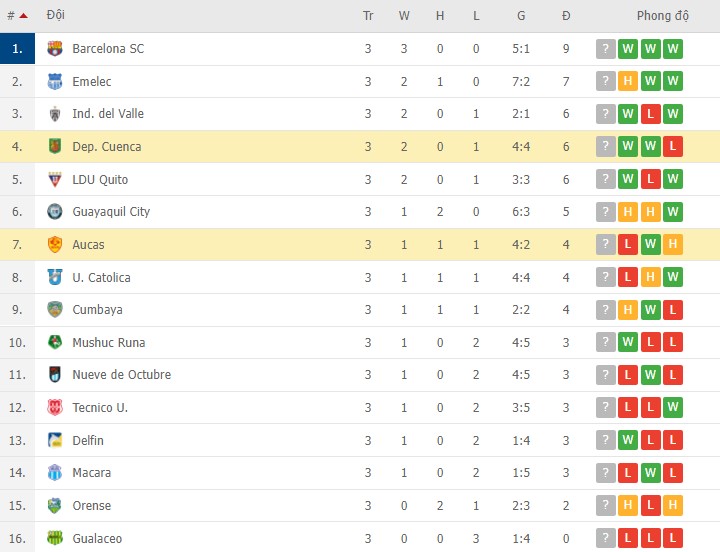Click the Barcelona SC team crest icon
Viewport: 720px width, 552px height.
point(55,49)
